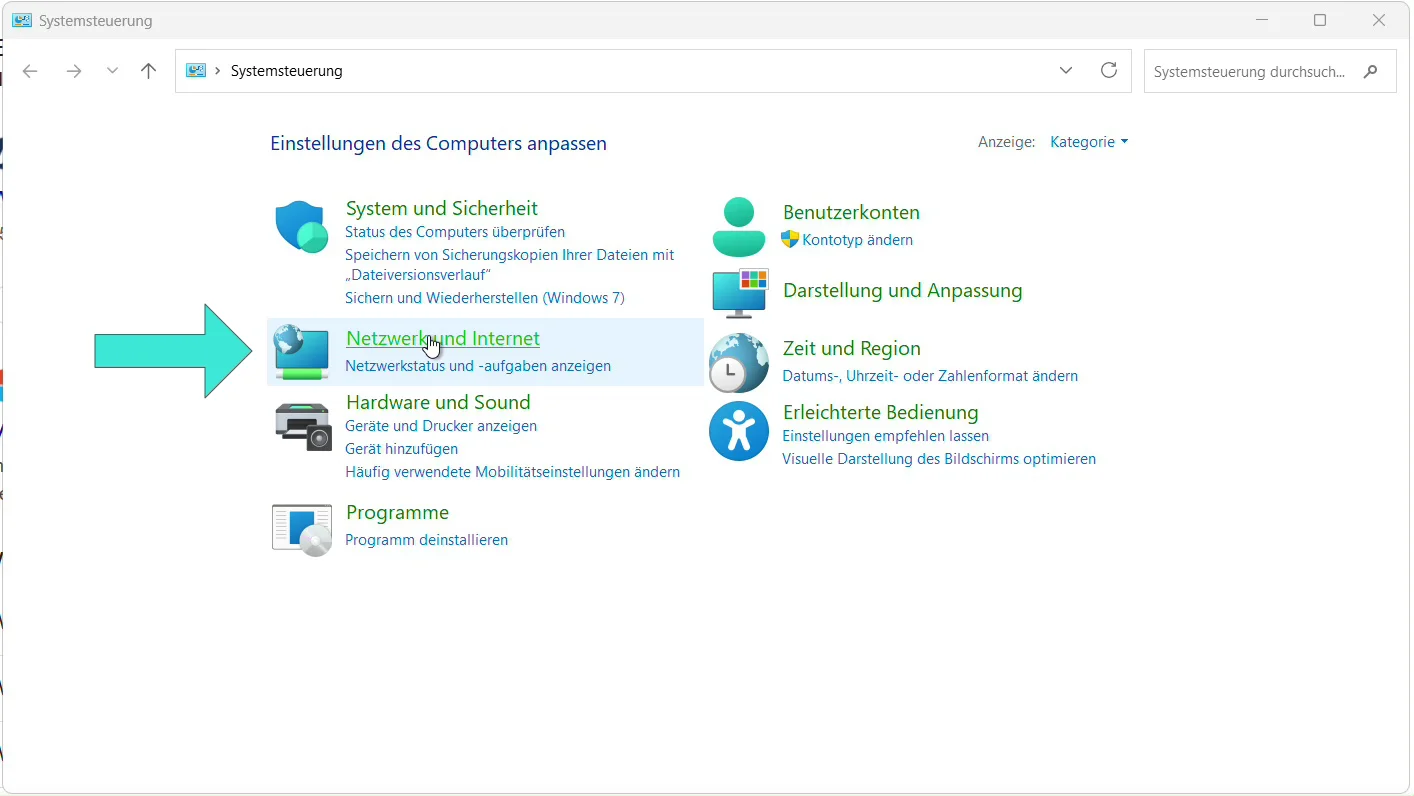This screenshot has width=1414, height=796.
Task: Expand the chevron before Systemsteuerung in address bar
Action: pyautogui.click(x=218, y=71)
